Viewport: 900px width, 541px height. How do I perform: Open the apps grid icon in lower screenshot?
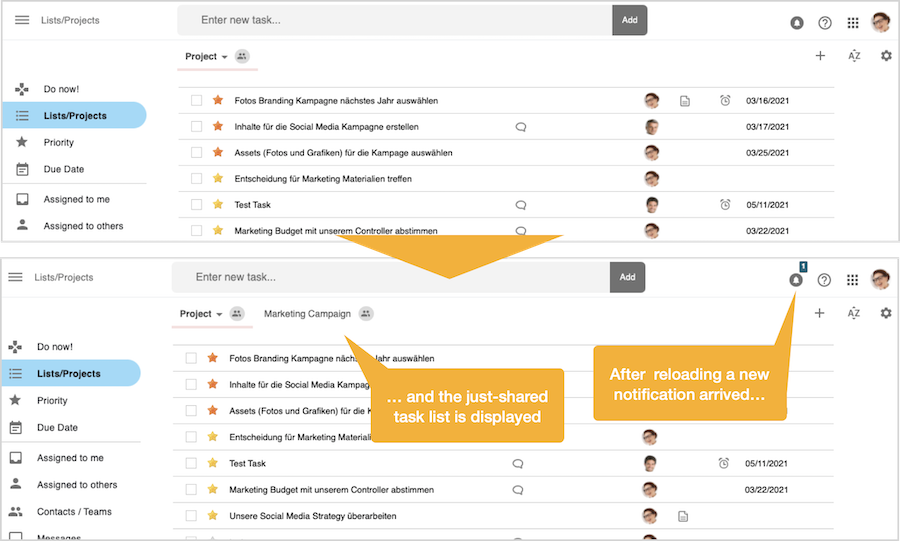pos(853,280)
